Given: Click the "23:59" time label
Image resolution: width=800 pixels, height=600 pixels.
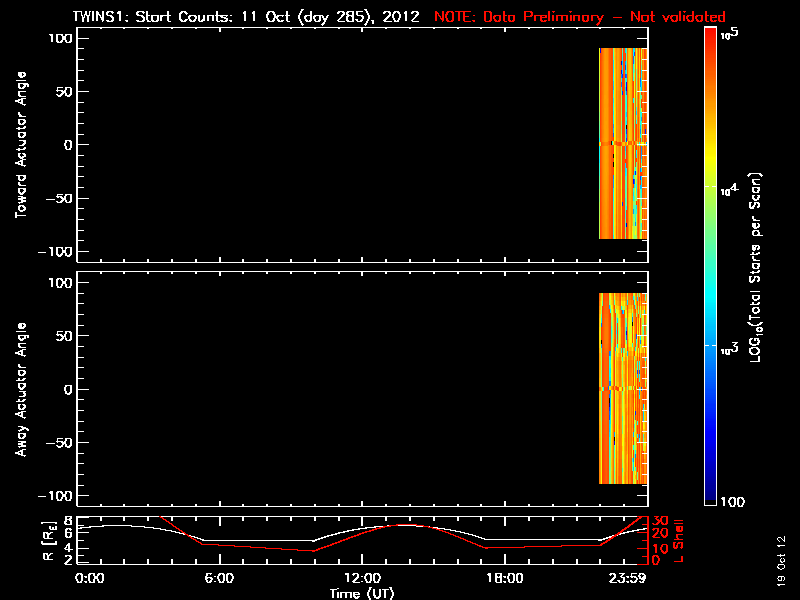Looking at the screenshot, I should [x=627, y=578].
